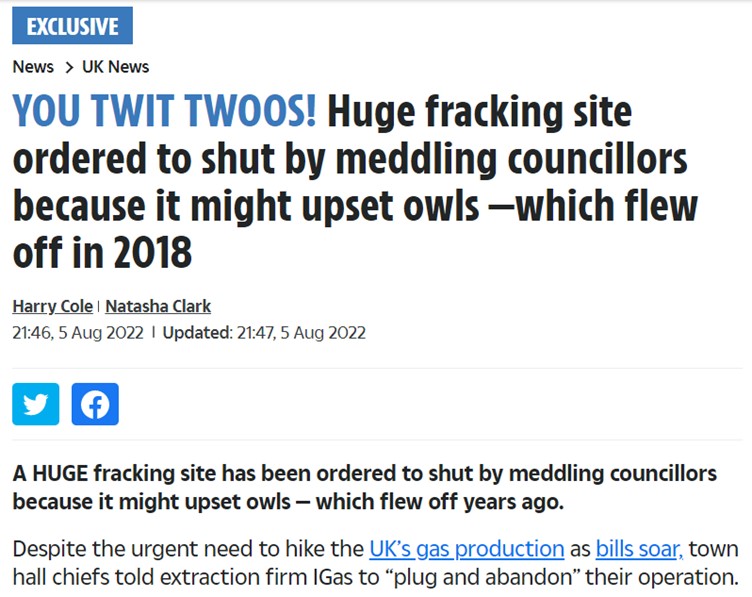Click the blue EXCLUSIVE badge
Viewport: 752px width, 597px height.
pyautogui.click(x=72, y=26)
